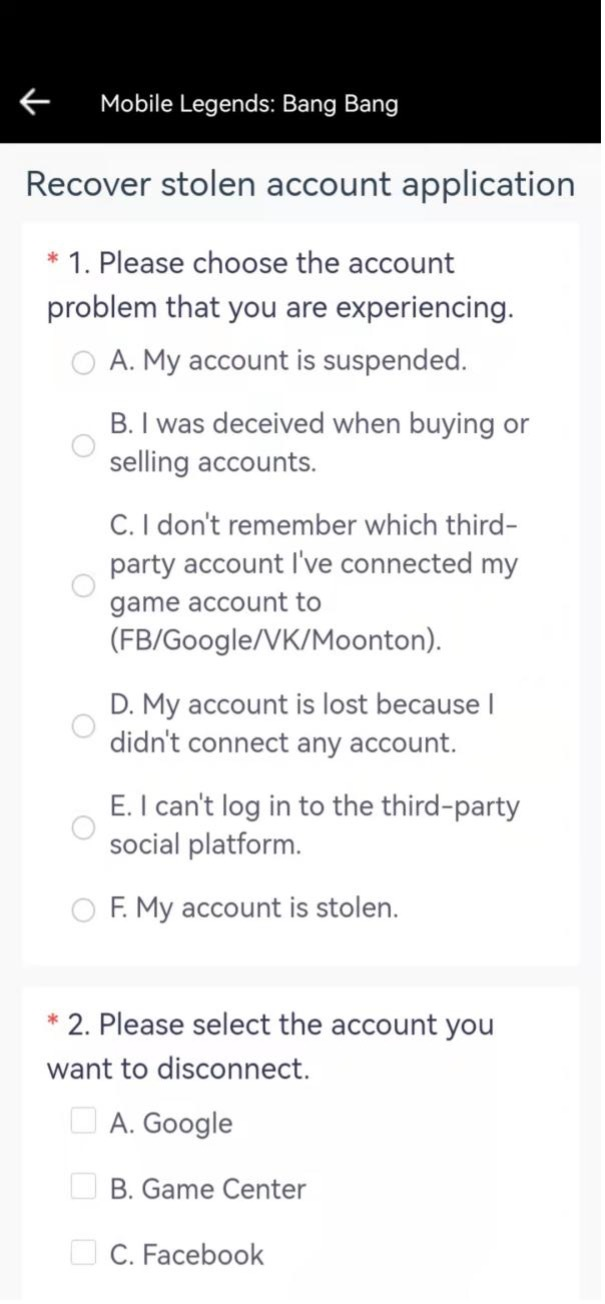The height and width of the screenshot is (1304, 605).
Task: Select radio for can't log in third-party platform
Action: pos(83,826)
